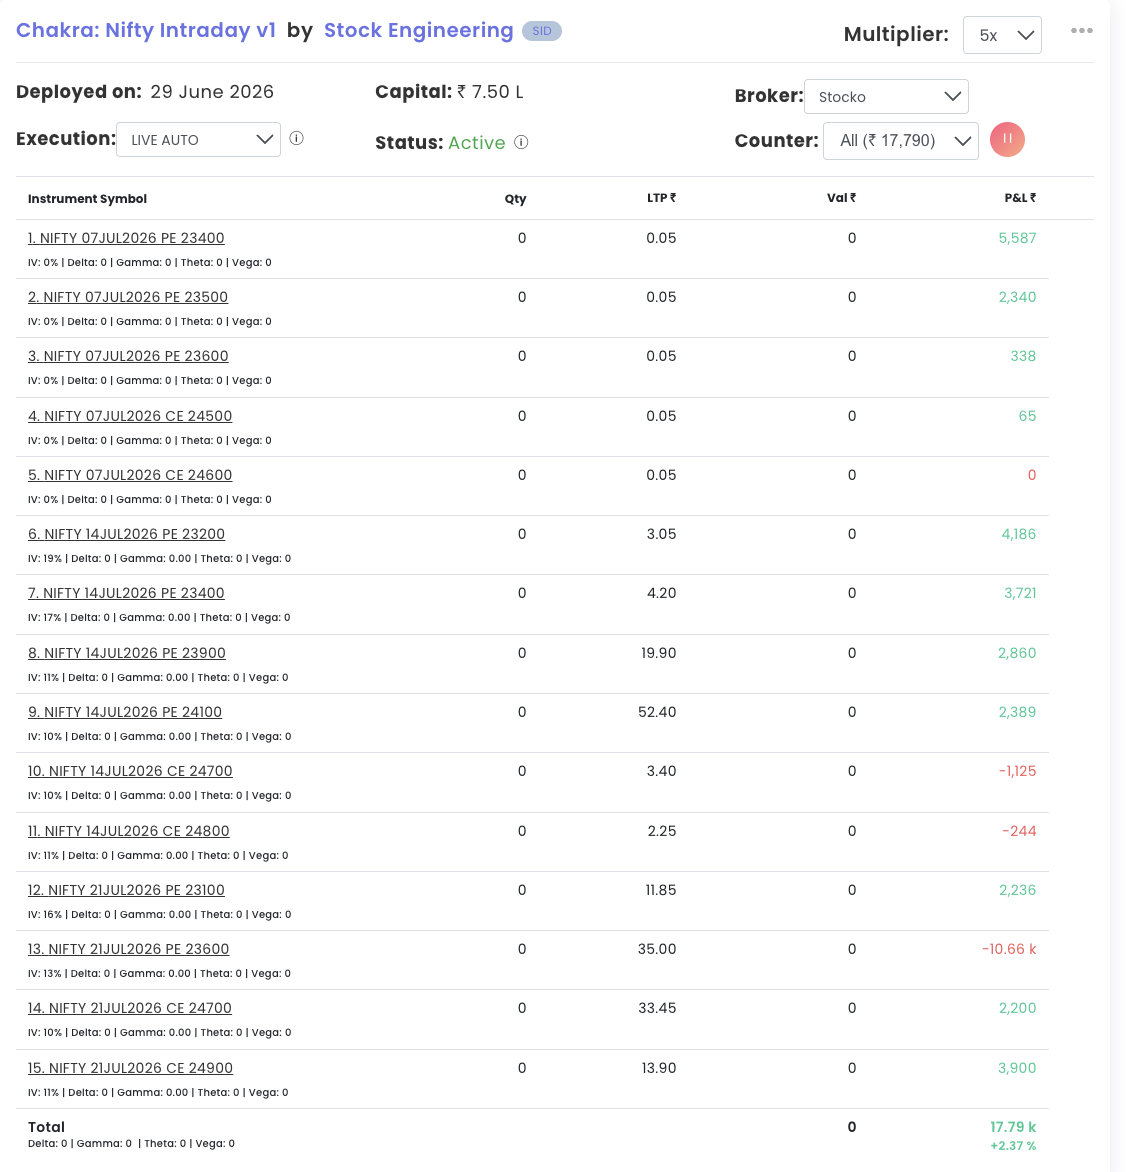Open instrument NIFTY 07JUL2026 CE 24600
This screenshot has width=1126, height=1172.
[130, 475]
